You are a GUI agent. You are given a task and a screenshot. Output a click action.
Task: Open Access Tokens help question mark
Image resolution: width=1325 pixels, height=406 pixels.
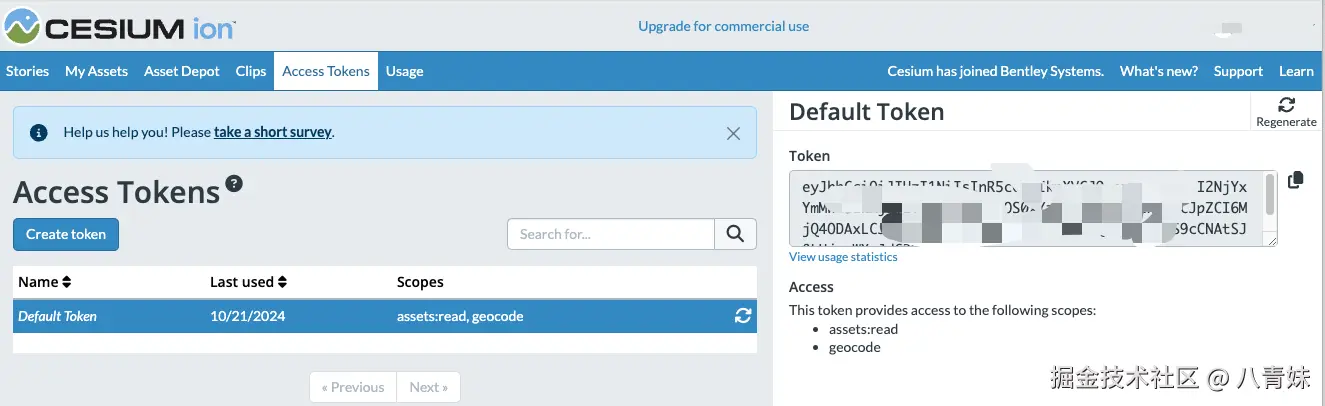(x=234, y=183)
